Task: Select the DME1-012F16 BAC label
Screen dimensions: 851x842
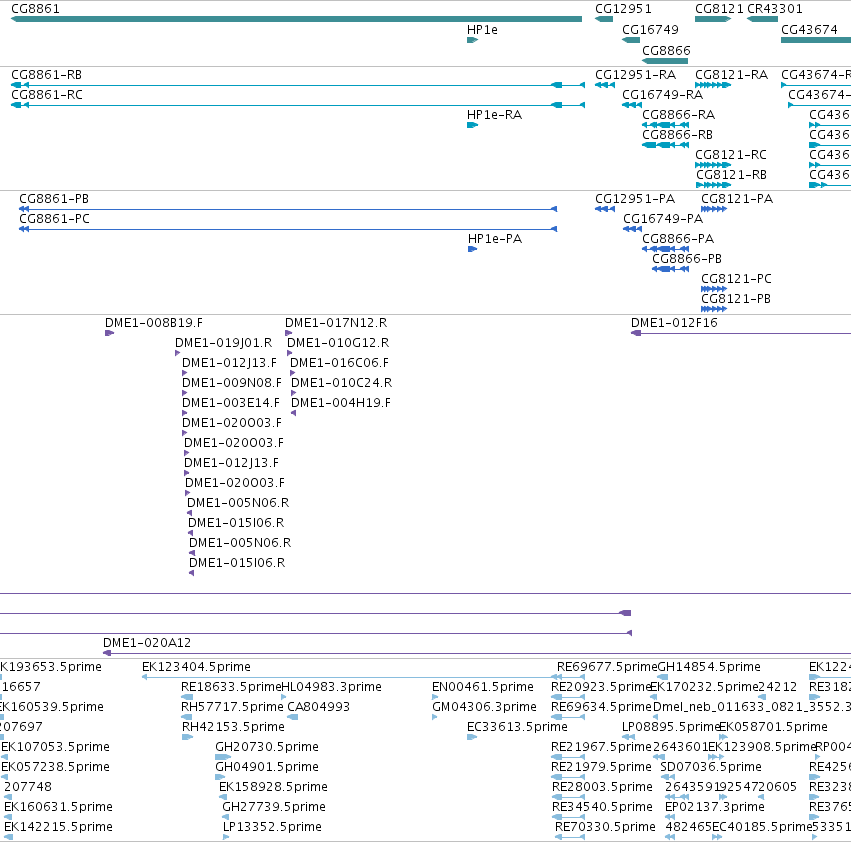Action: 674,323
